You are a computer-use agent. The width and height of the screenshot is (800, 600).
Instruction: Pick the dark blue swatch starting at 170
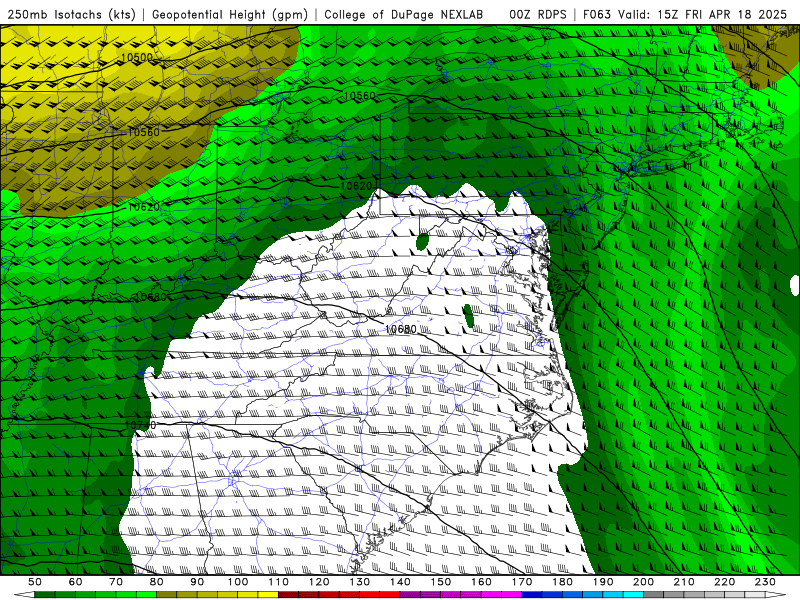532,595
